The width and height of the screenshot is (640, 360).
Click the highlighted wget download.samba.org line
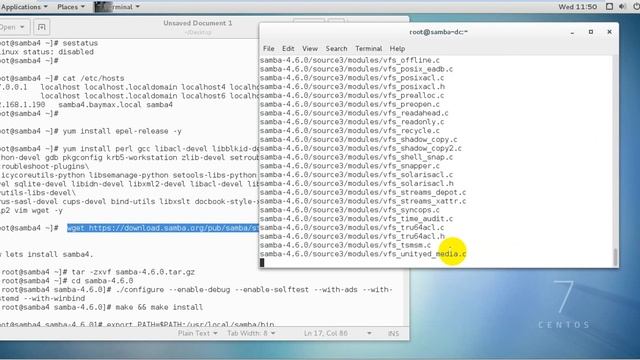(163, 228)
